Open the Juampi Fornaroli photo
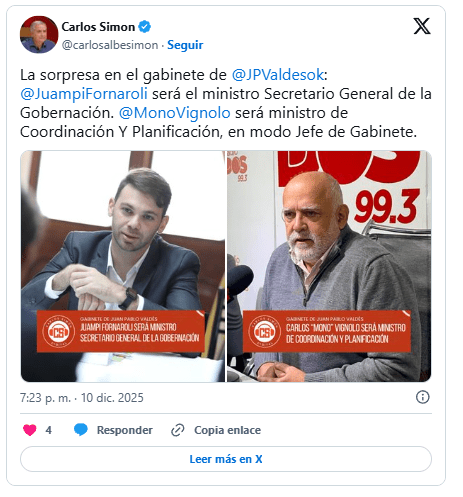 [123, 266]
